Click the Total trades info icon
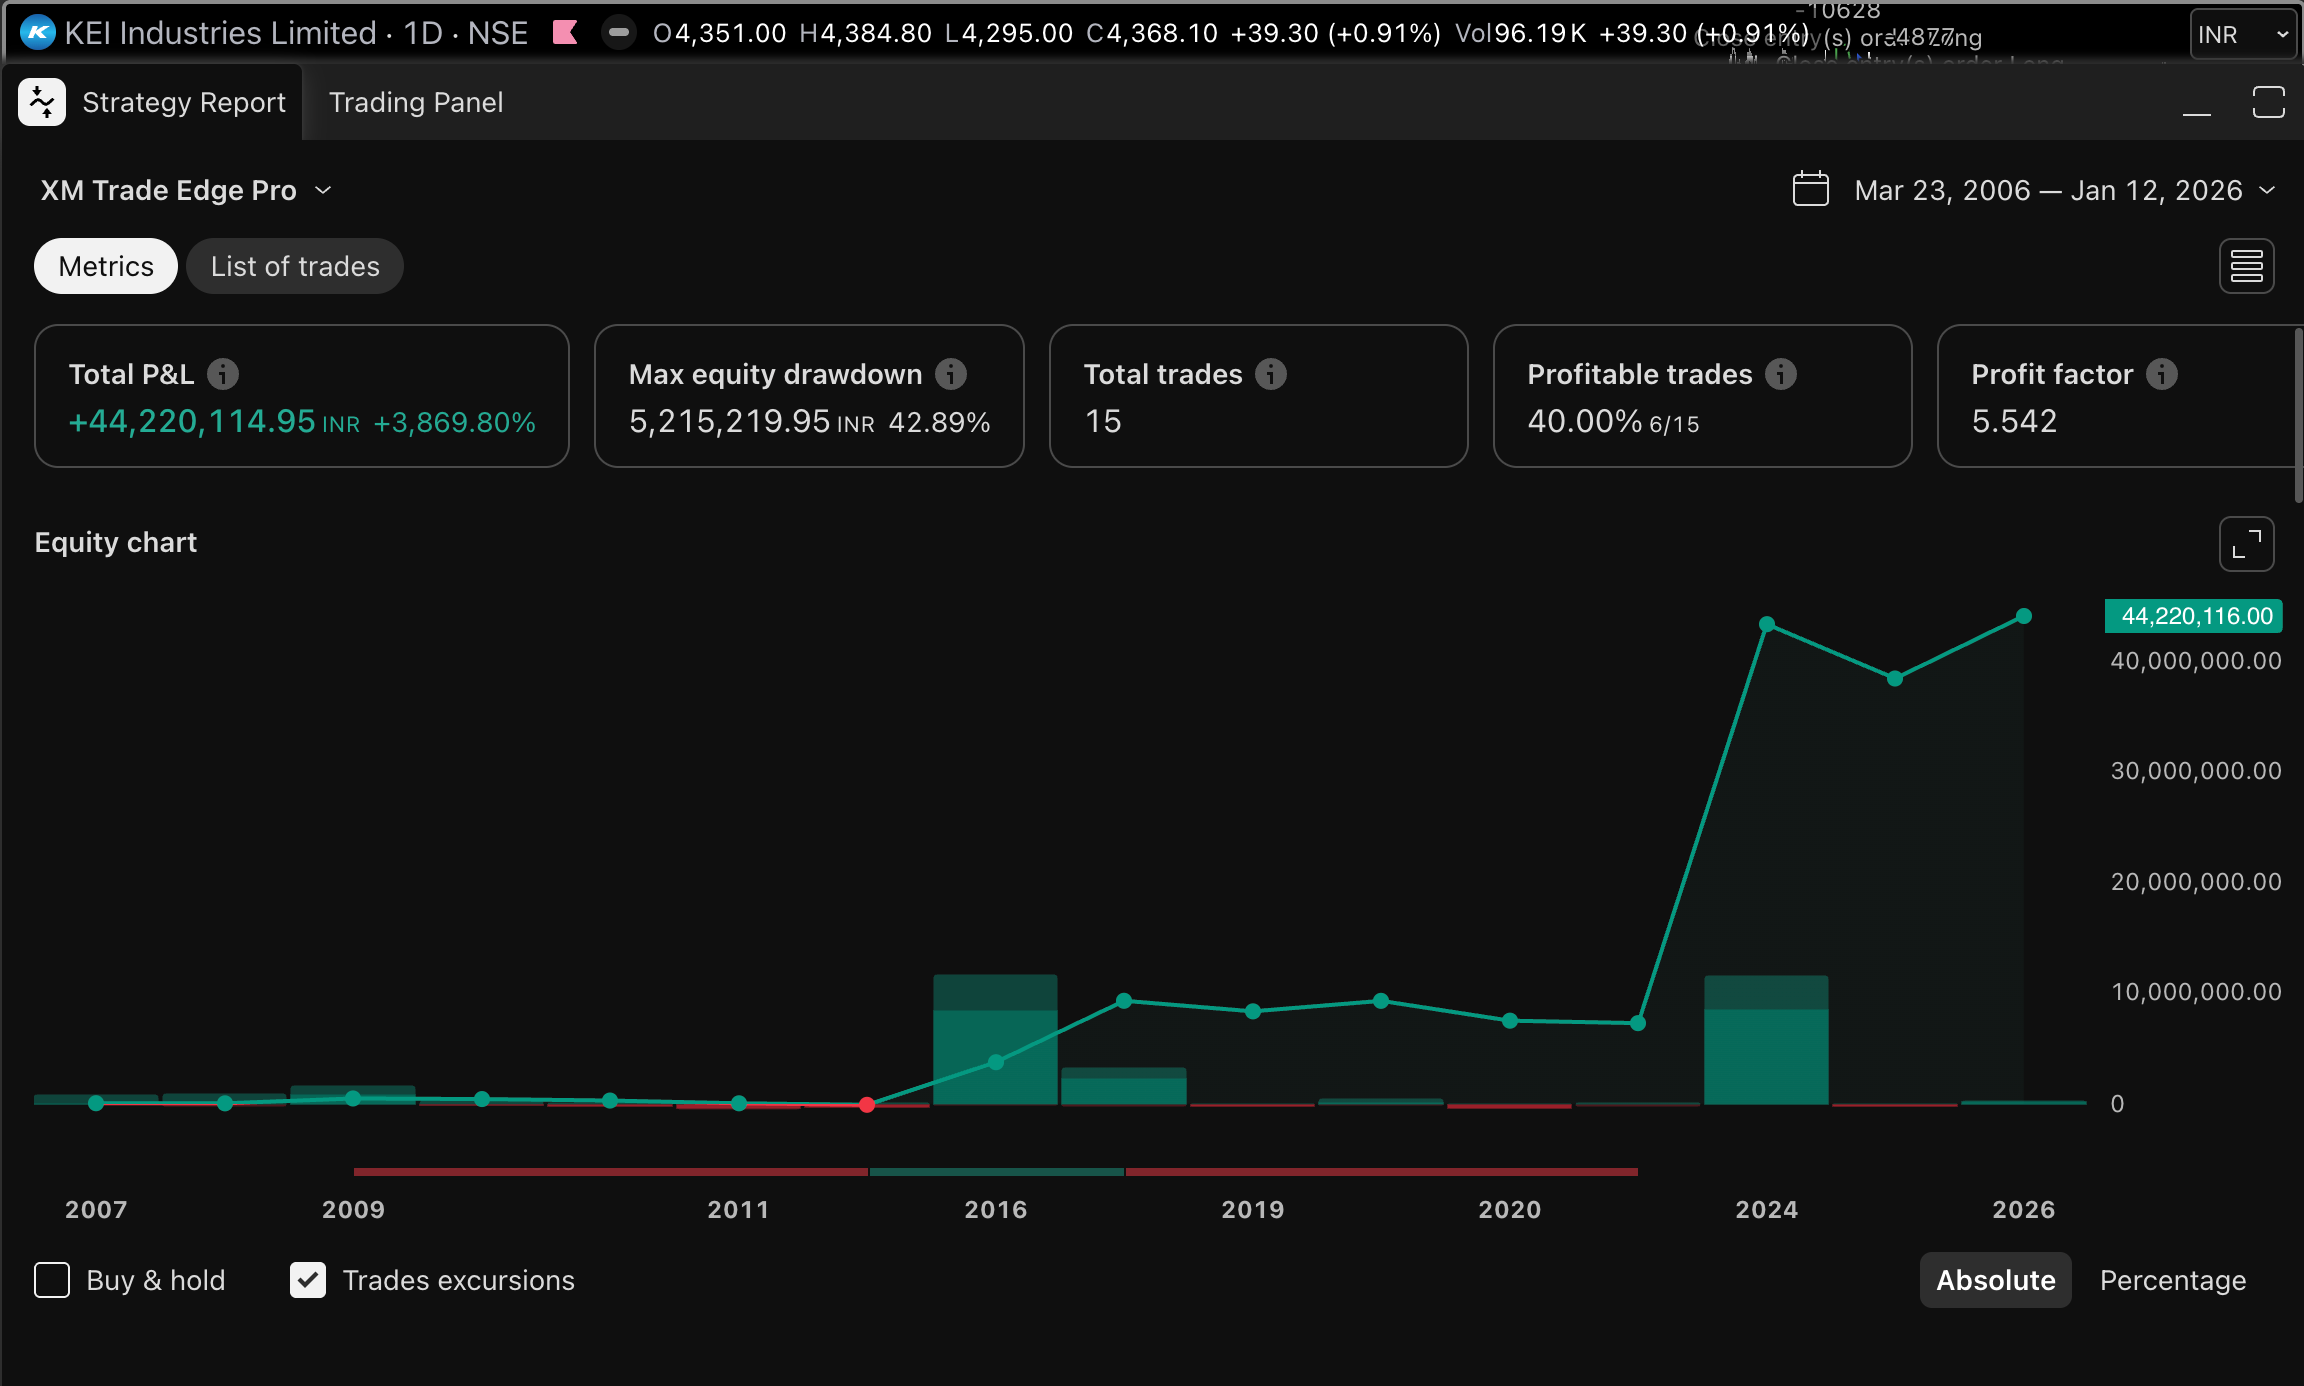2304x1386 pixels. point(1271,374)
